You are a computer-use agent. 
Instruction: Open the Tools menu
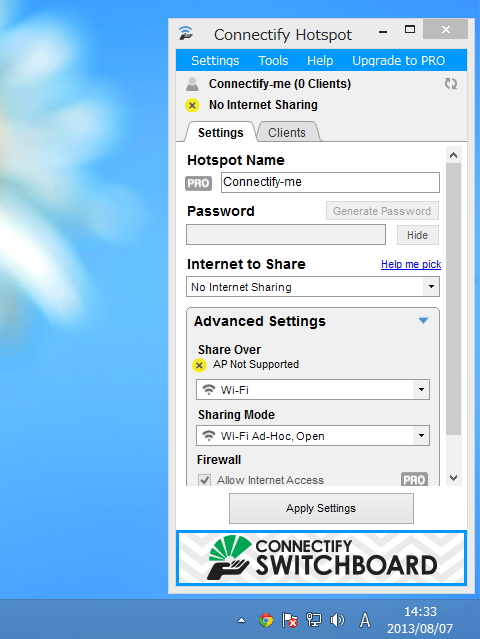coord(273,61)
